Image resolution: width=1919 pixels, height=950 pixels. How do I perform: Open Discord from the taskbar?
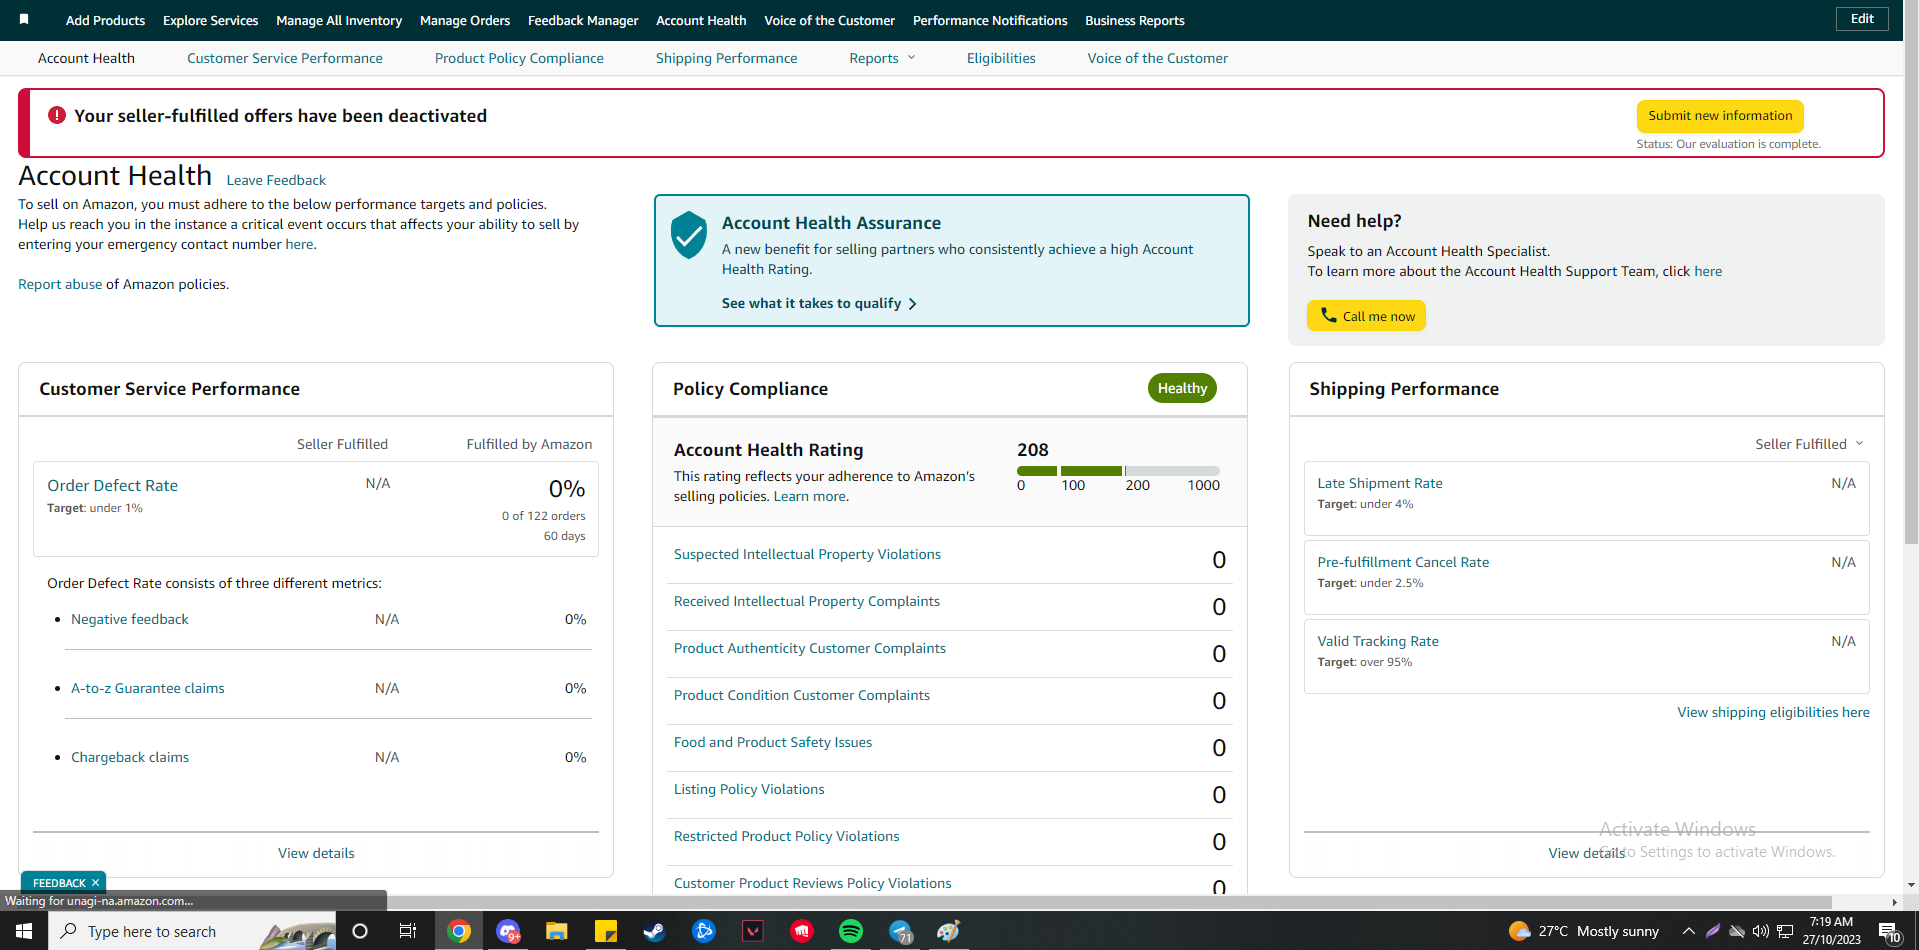(x=508, y=931)
